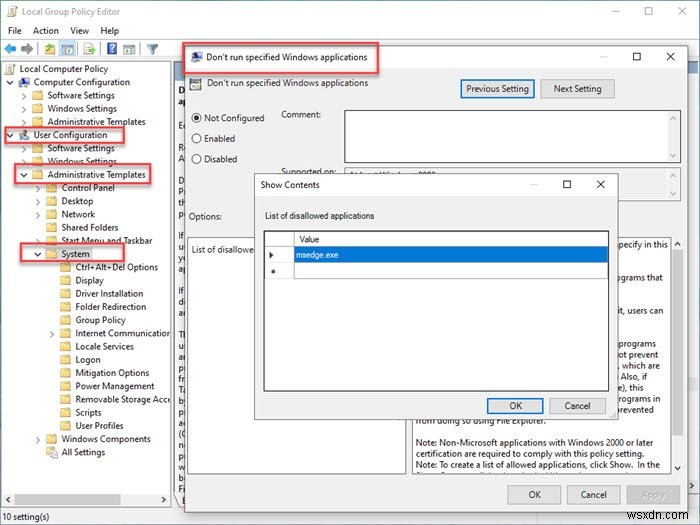Click Cancel in the policy setting dialog
Image resolution: width=700 pixels, height=525 pixels.
click(x=593, y=495)
